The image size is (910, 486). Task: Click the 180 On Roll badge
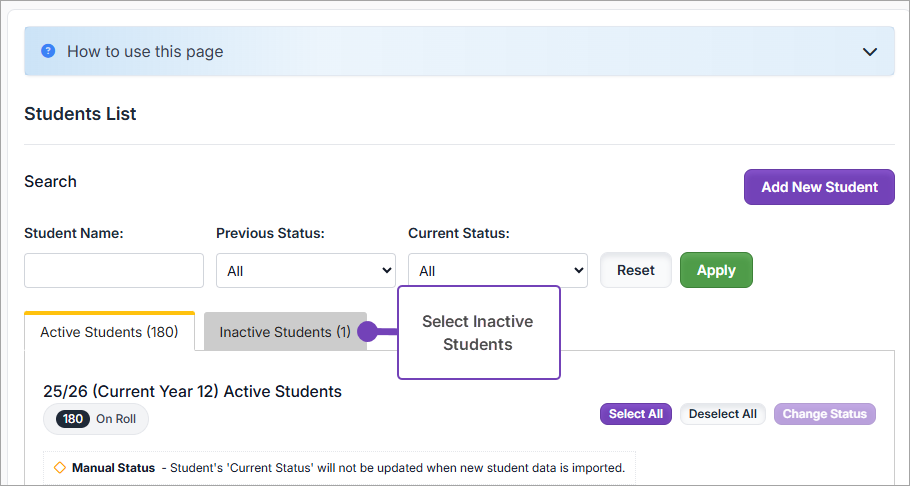(96, 419)
